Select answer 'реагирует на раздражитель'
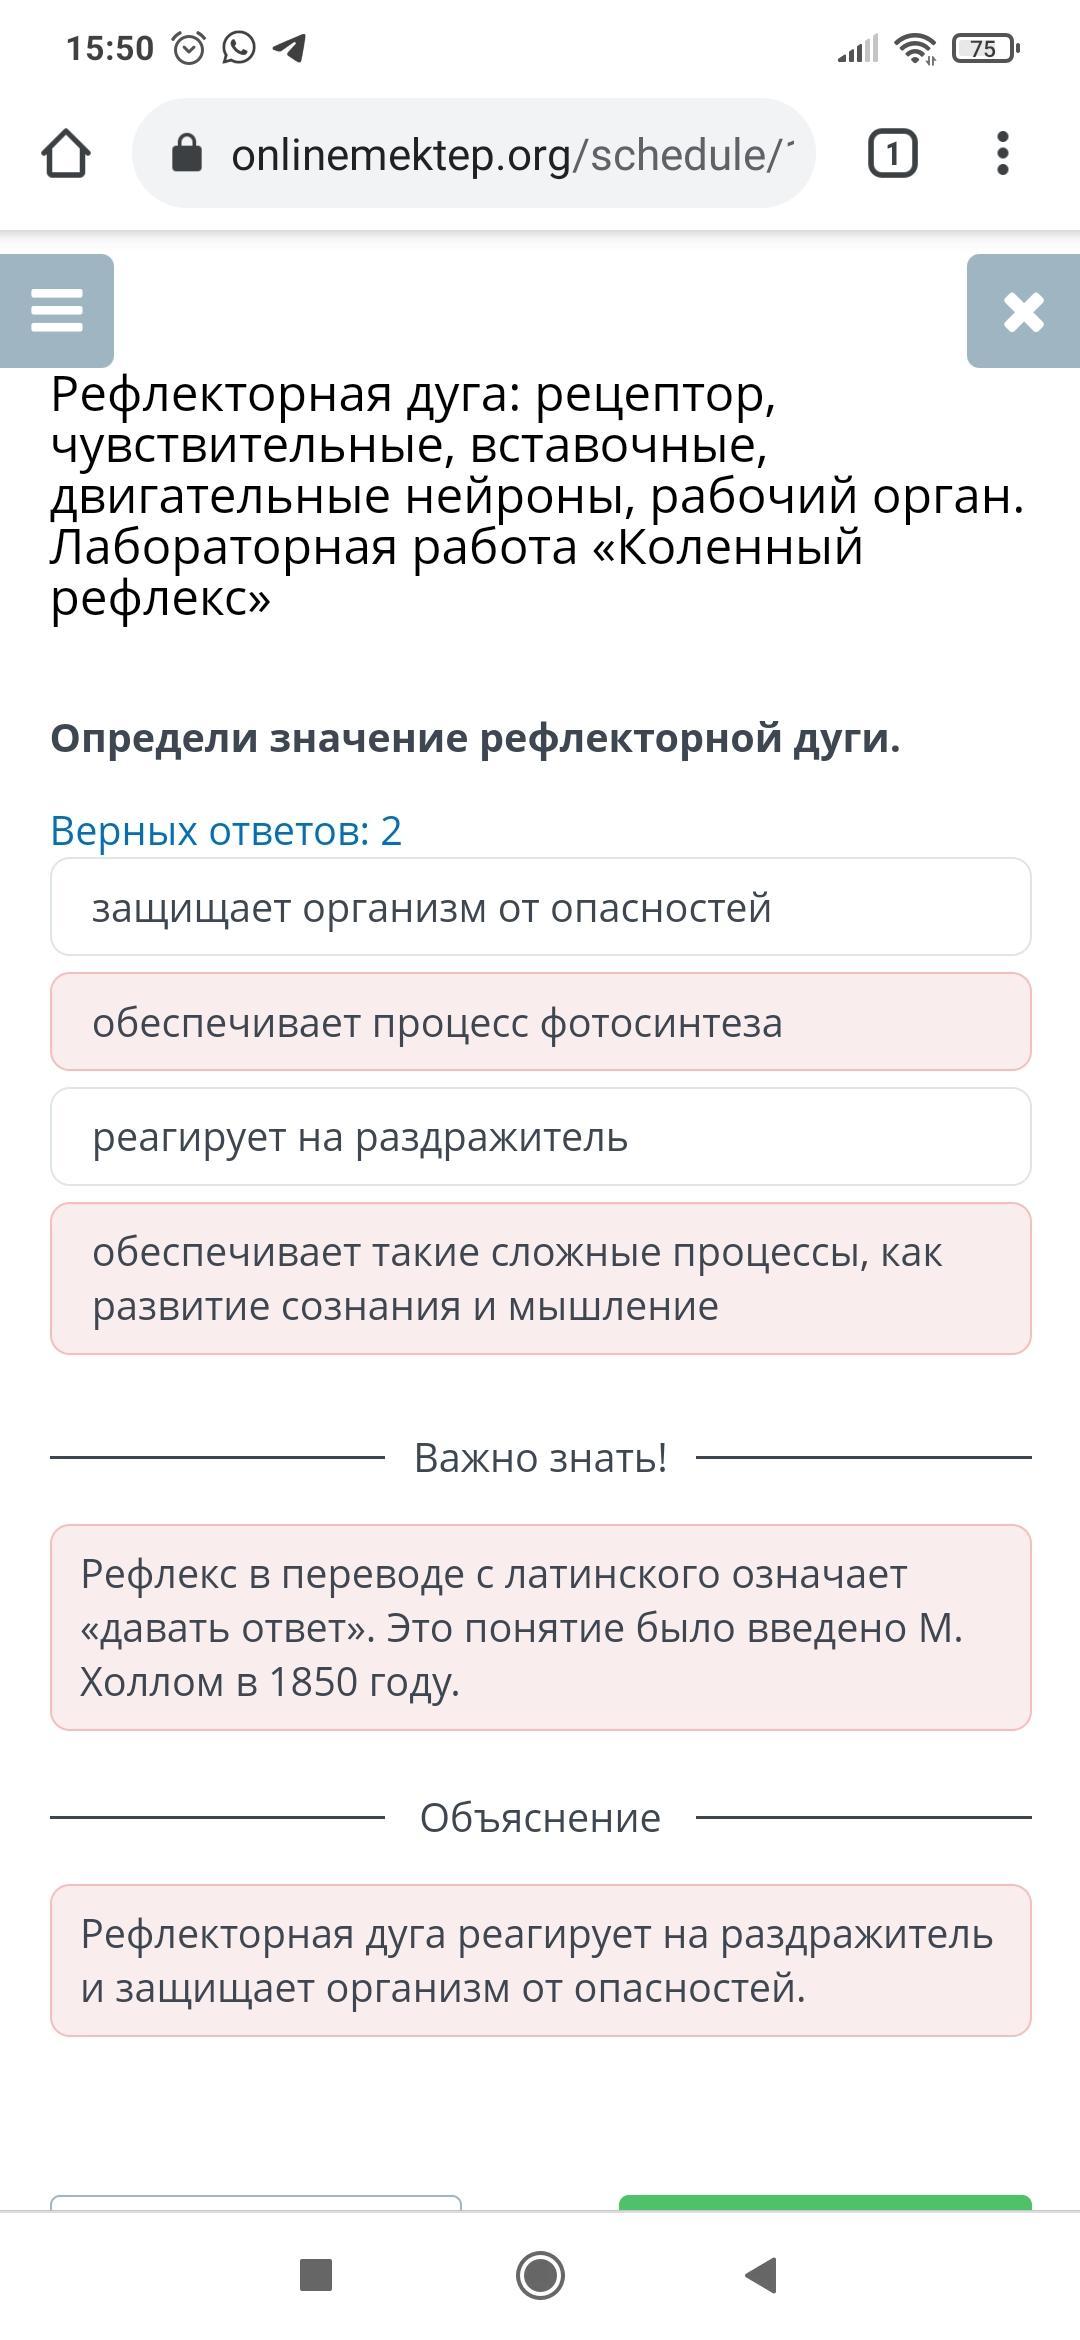 pos(541,1137)
